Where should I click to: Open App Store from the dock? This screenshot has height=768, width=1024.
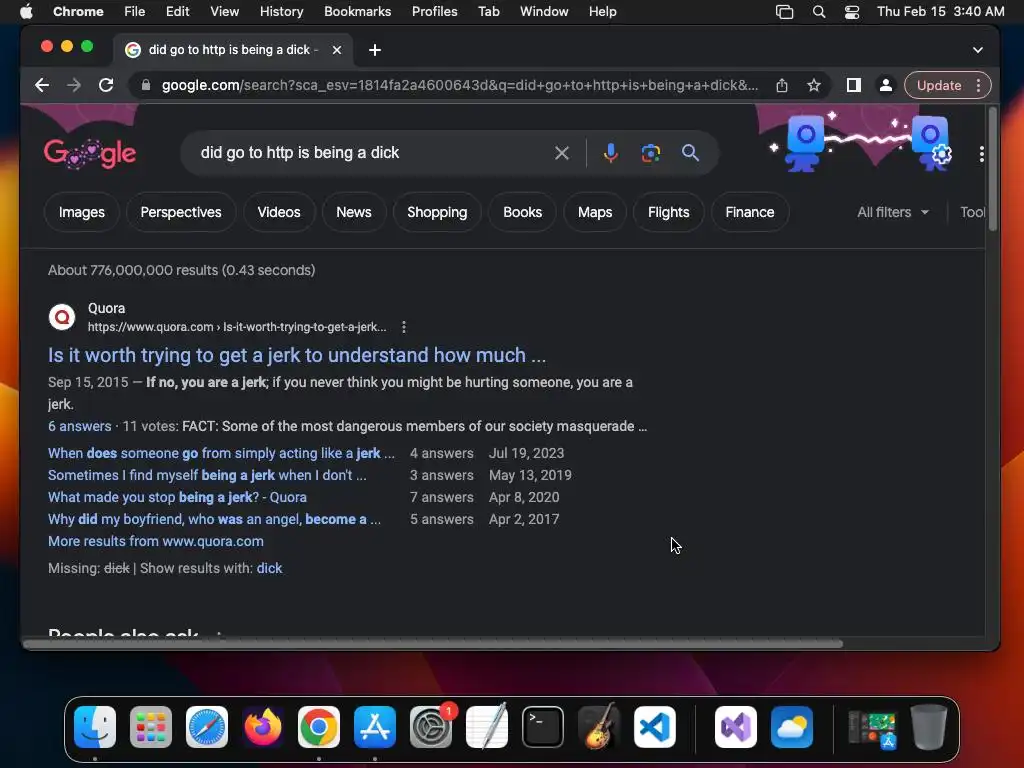click(375, 727)
